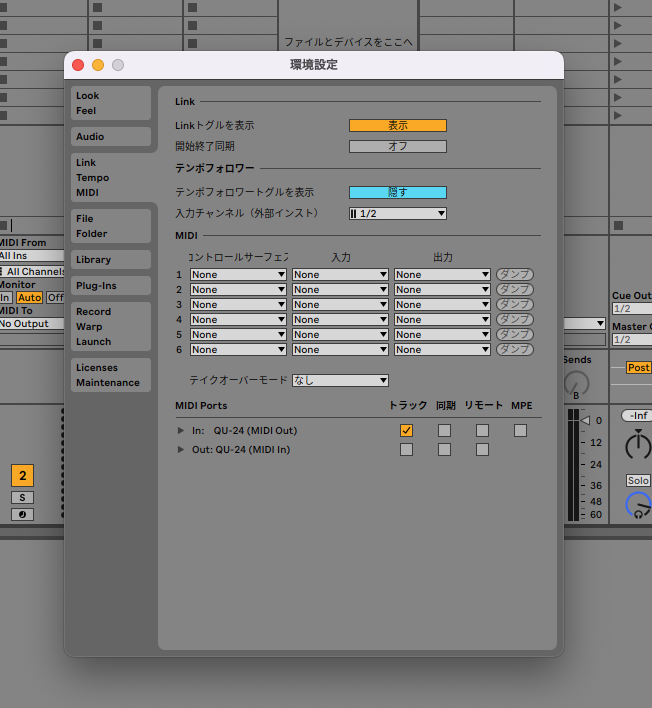Set Monitor to Auto

pos(29,297)
